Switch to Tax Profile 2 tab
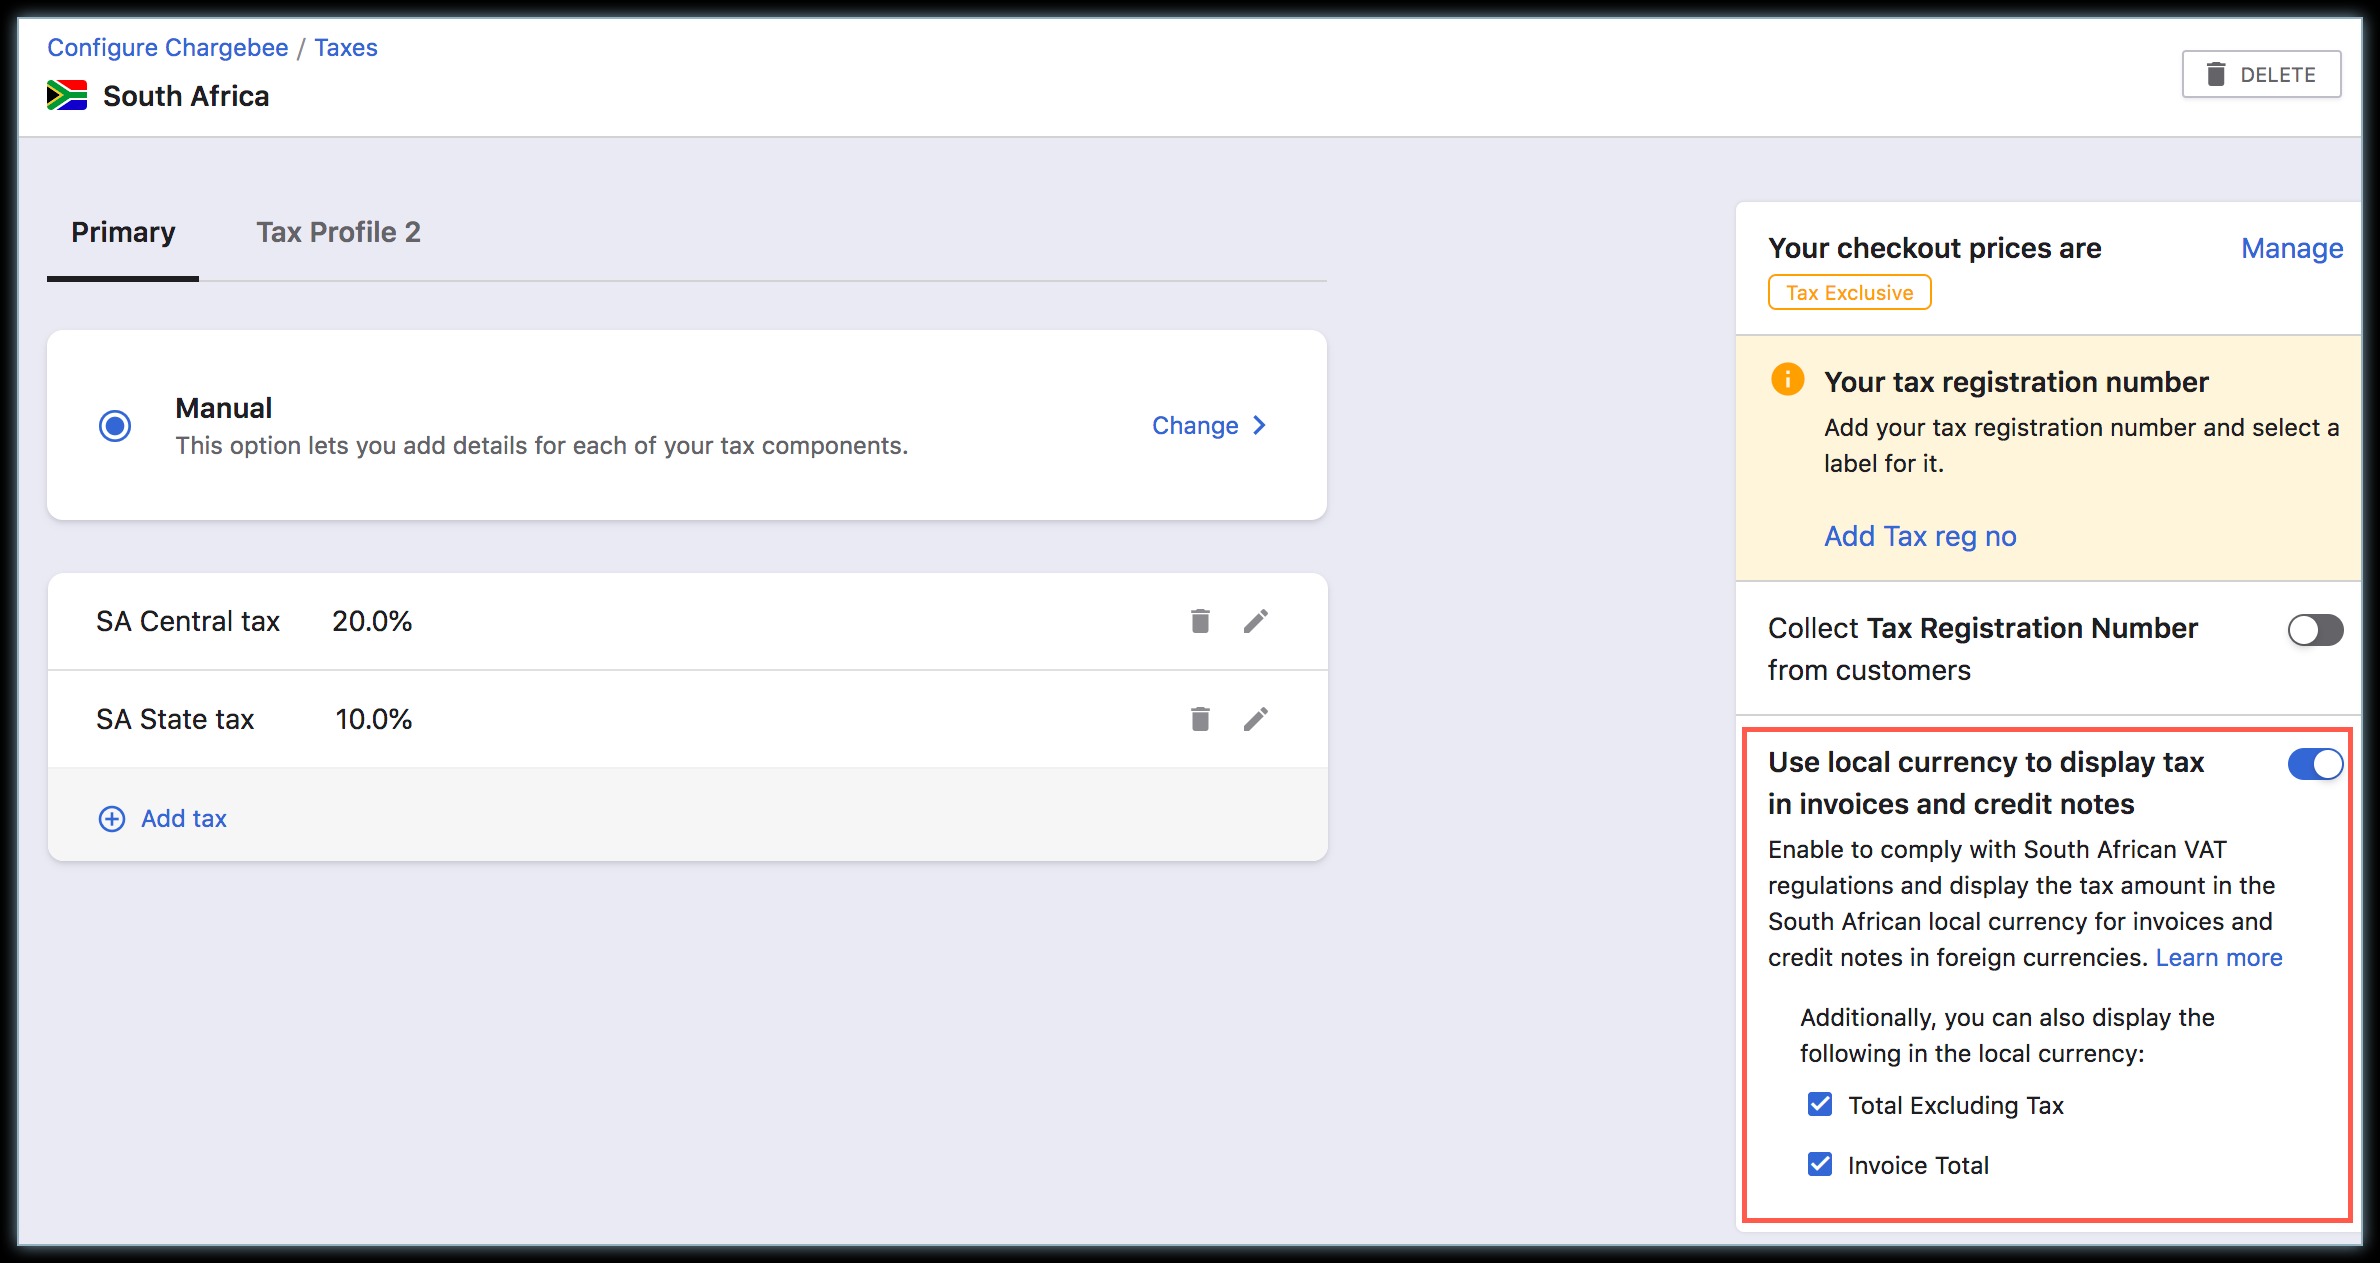This screenshot has width=2380, height=1263. coord(338,232)
